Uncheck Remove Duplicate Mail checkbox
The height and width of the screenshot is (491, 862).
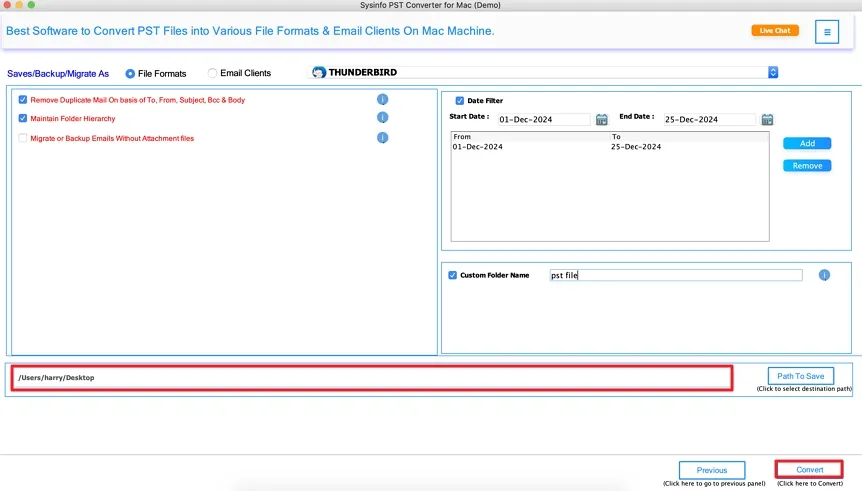click(23, 100)
